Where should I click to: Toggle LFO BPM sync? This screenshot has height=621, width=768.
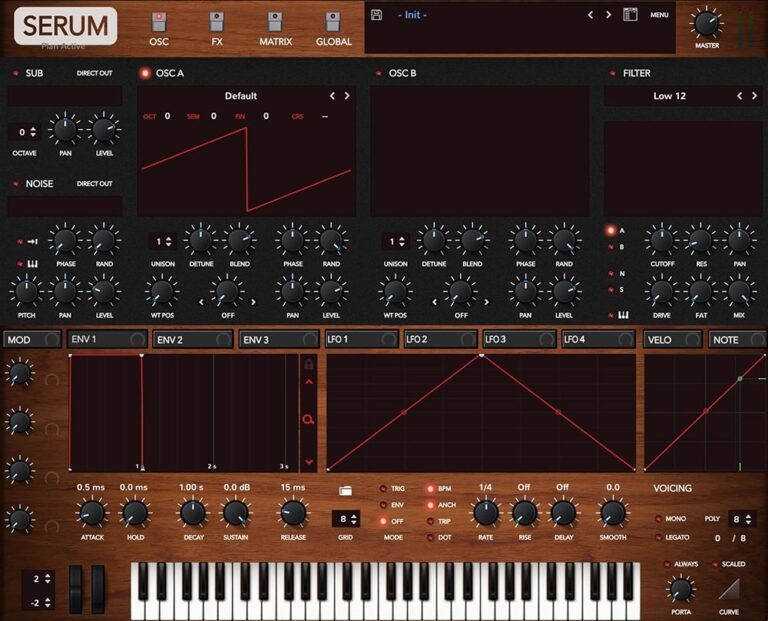pos(430,488)
